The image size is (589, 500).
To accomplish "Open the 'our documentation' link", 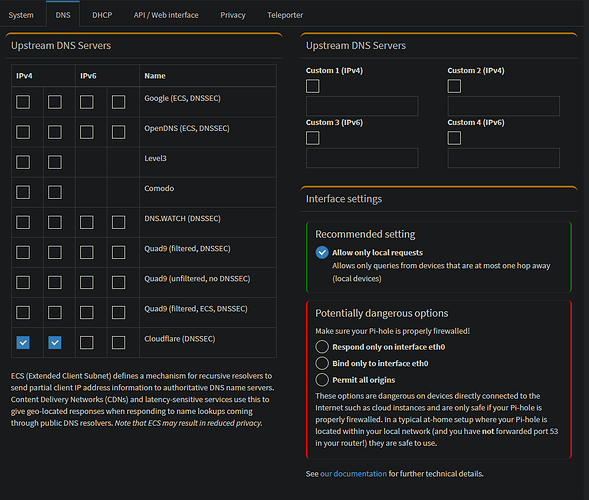I will pos(353,474).
